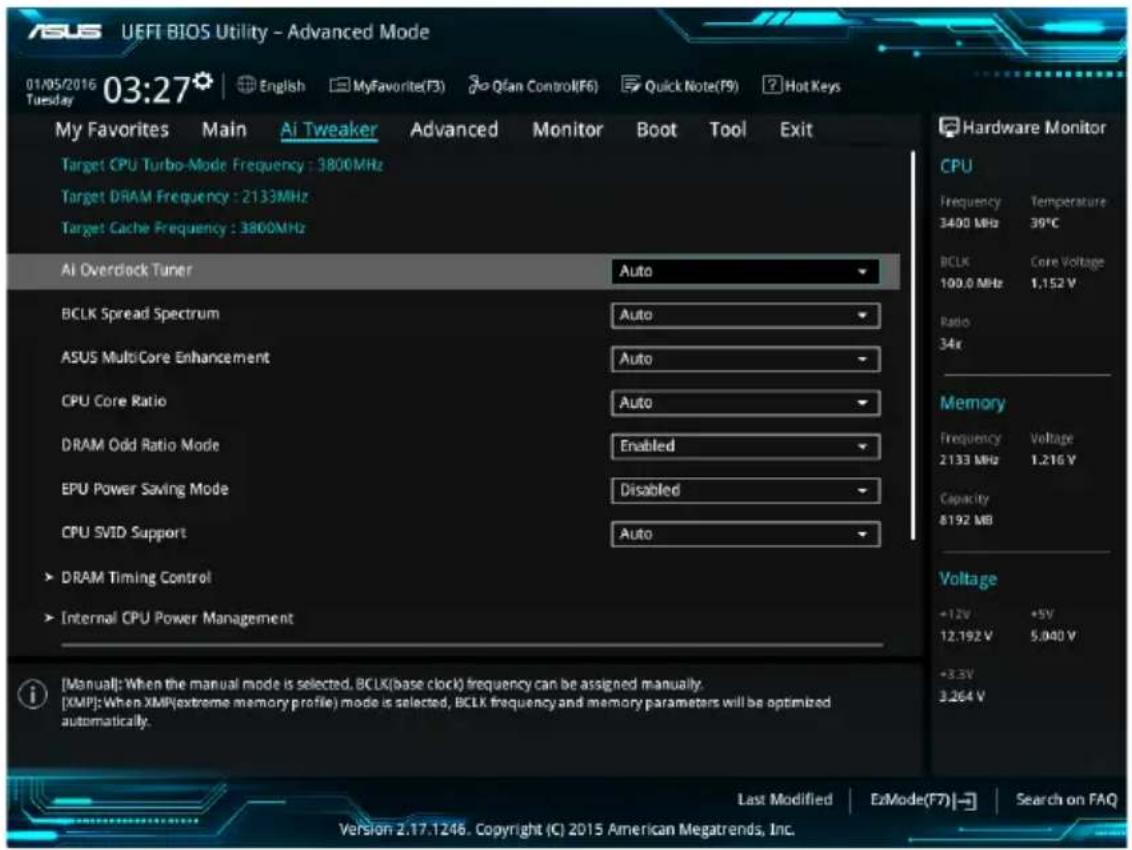Open the Ai Overclock Tuner dropdown
This screenshot has width=1132, height=850.
click(745, 272)
